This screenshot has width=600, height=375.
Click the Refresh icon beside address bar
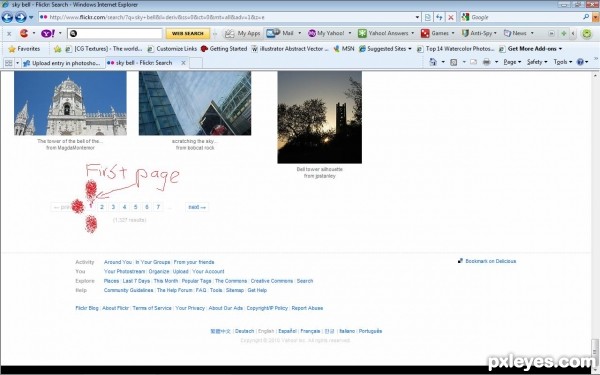439,17
